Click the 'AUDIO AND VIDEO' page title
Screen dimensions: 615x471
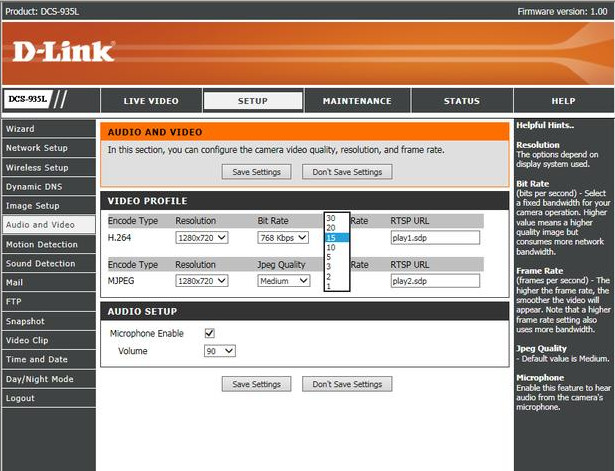[x=155, y=132]
